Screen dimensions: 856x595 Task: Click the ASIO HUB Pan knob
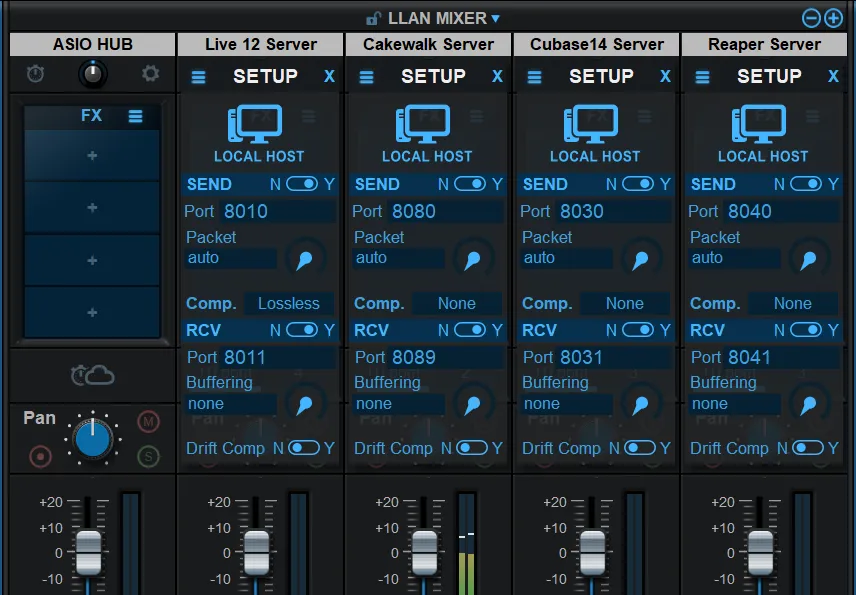(93, 438)
